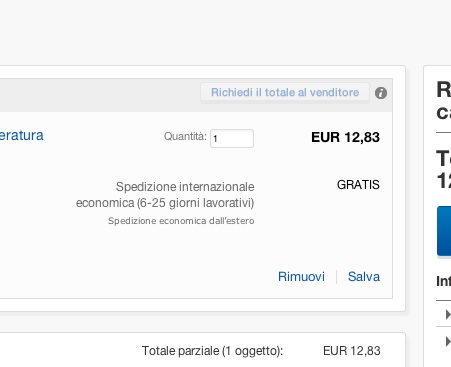
Task: Expand the second disclosure triangle in right panel
Action: (x=448, y=341)
